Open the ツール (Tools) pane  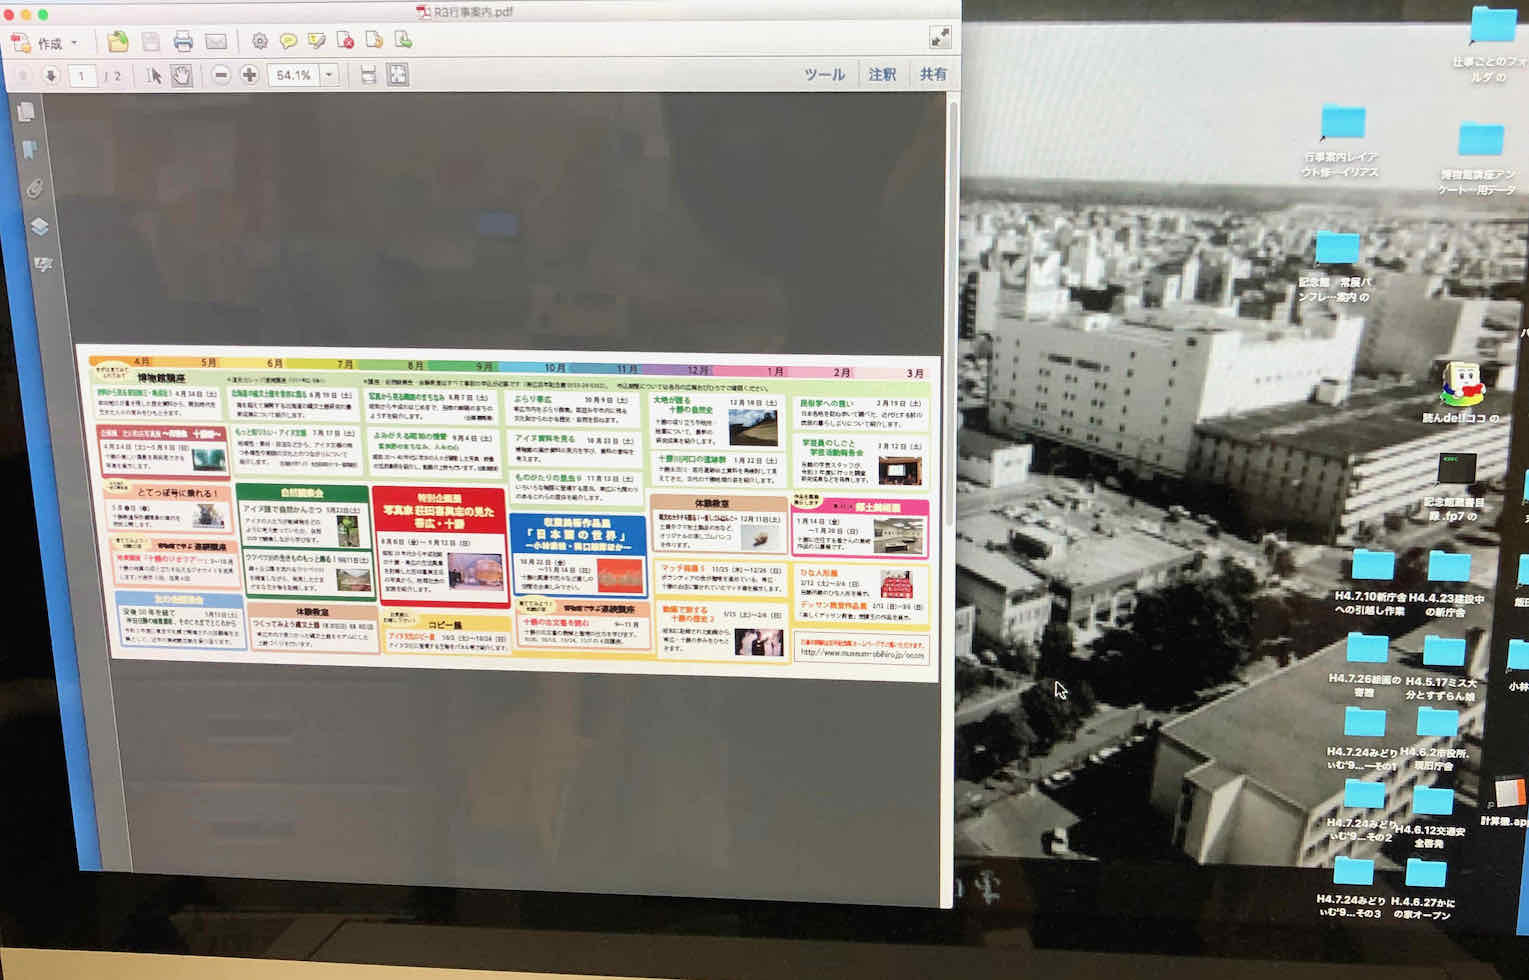(x=825, y=74)
